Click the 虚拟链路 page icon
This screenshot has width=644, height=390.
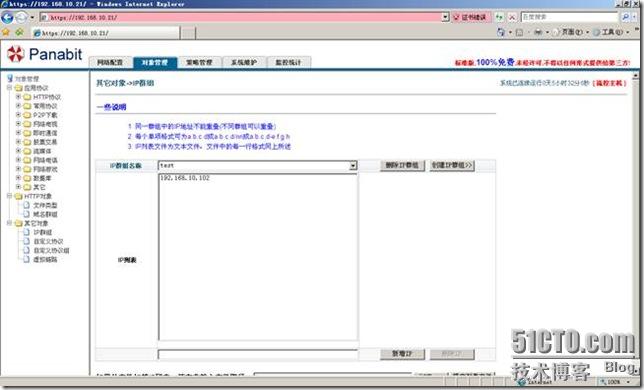click(x=26, y=259)
